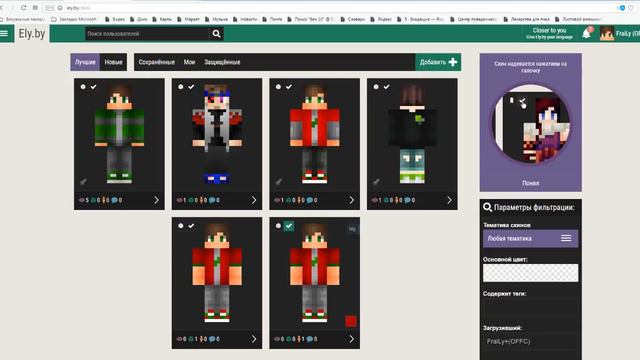Open the Музыка bookmark in the browser bar
The image size is (640, 360).
(216, 19)
